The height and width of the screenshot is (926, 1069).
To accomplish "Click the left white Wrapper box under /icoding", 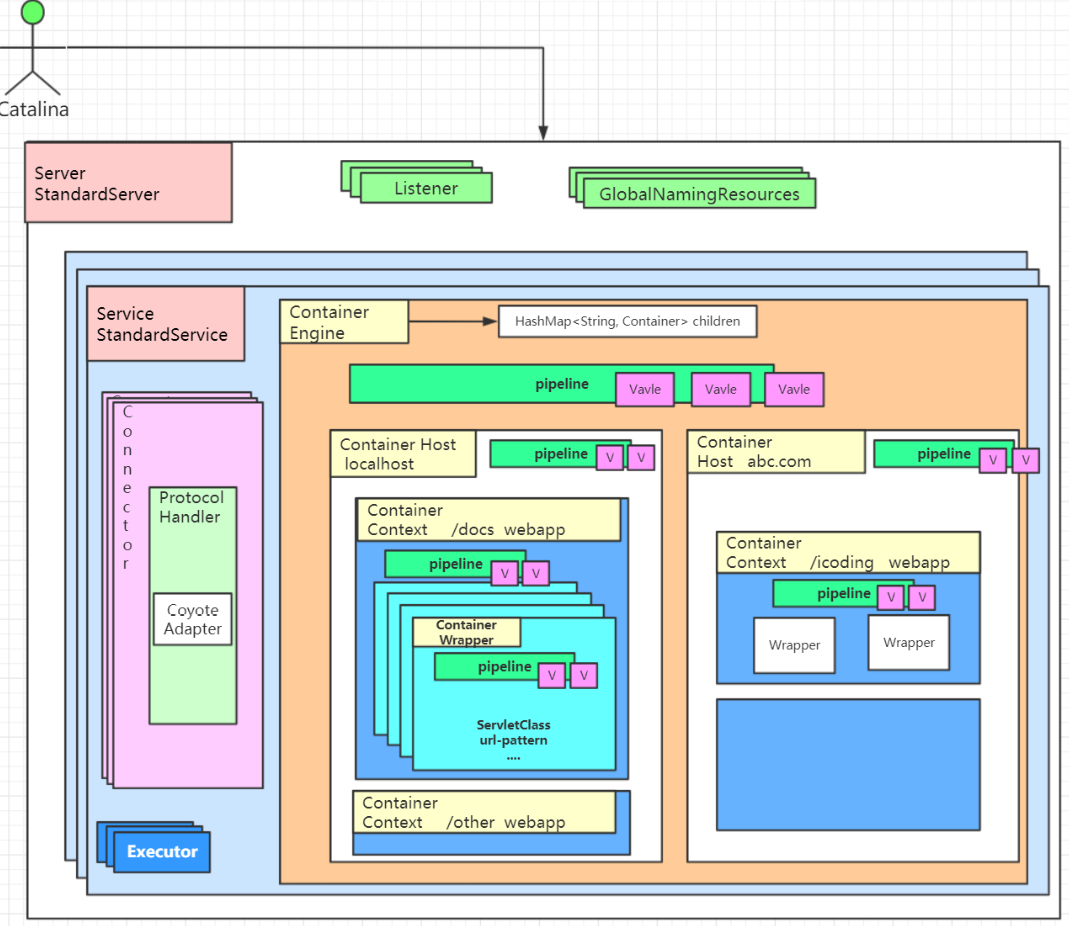I will [794, 646].
